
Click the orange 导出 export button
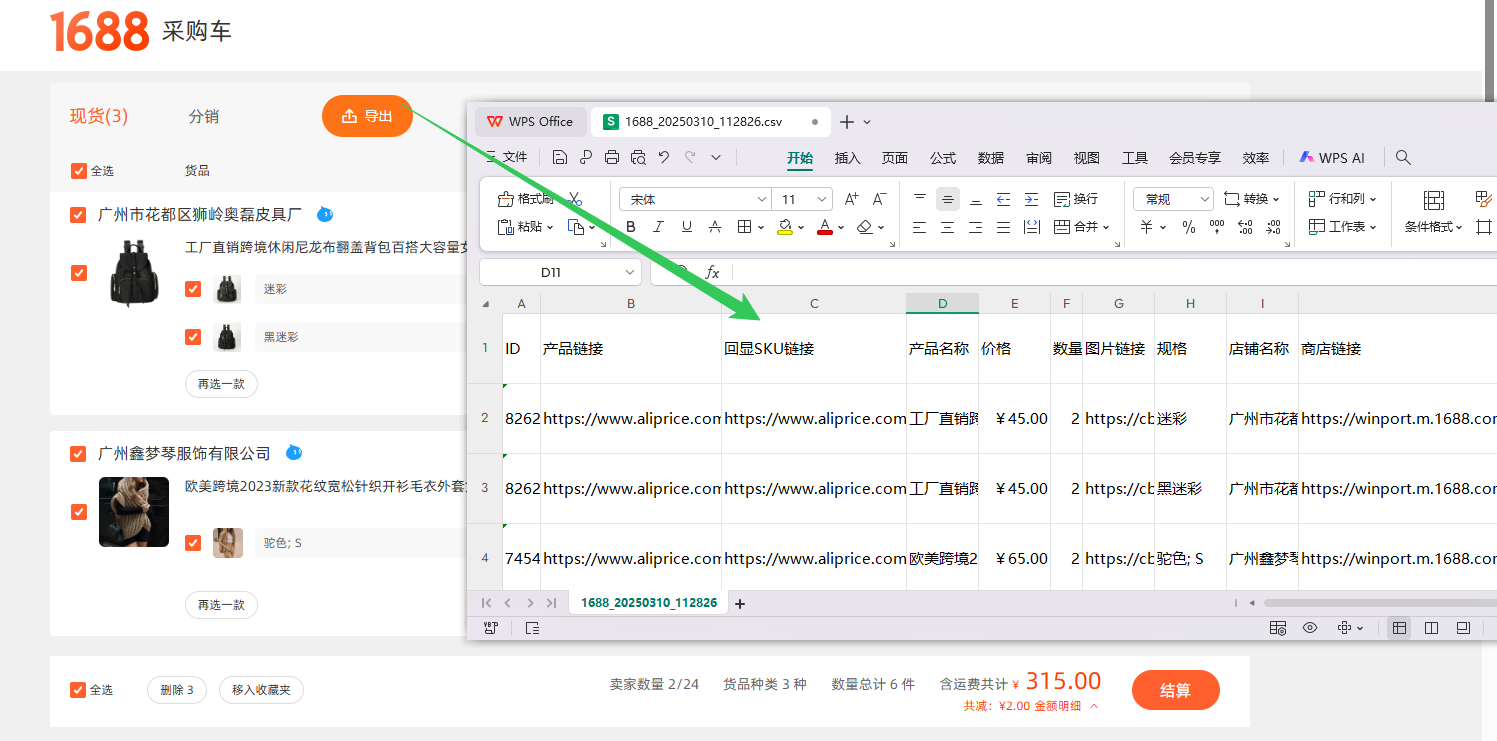(x=367, y=116)
